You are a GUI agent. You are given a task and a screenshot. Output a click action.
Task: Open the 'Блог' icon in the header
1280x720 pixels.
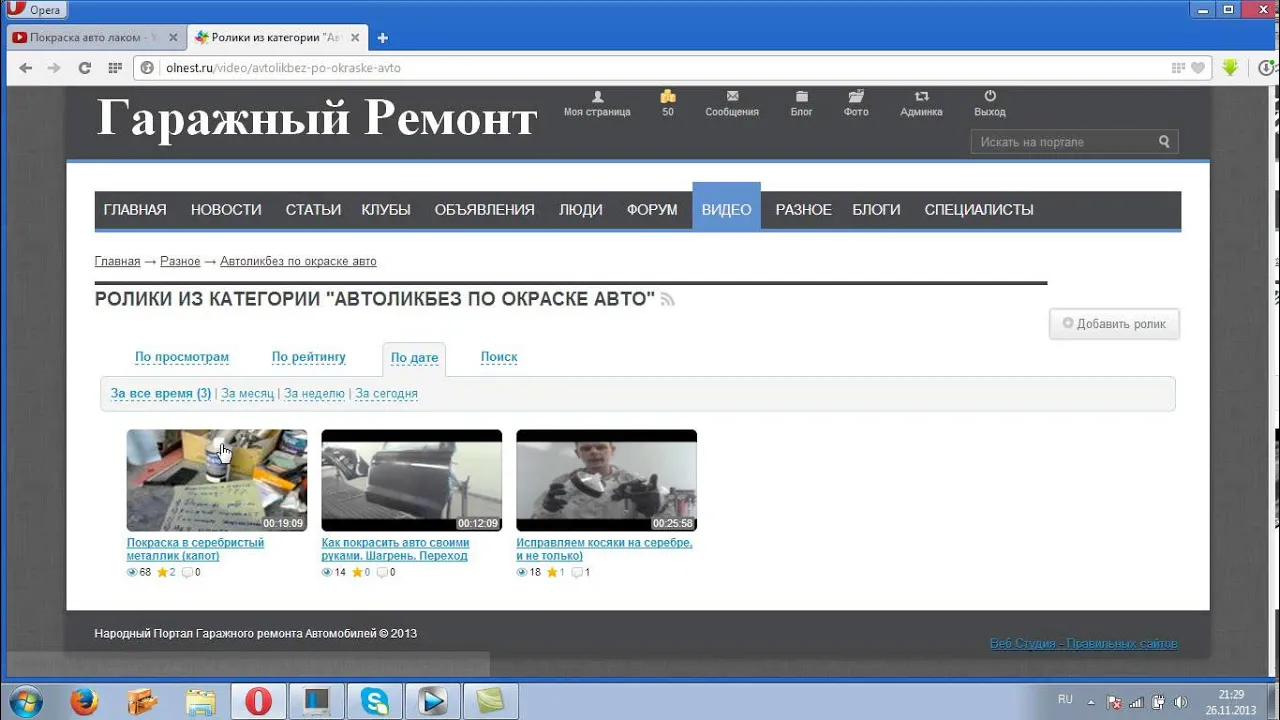click(x=802, y=104)
